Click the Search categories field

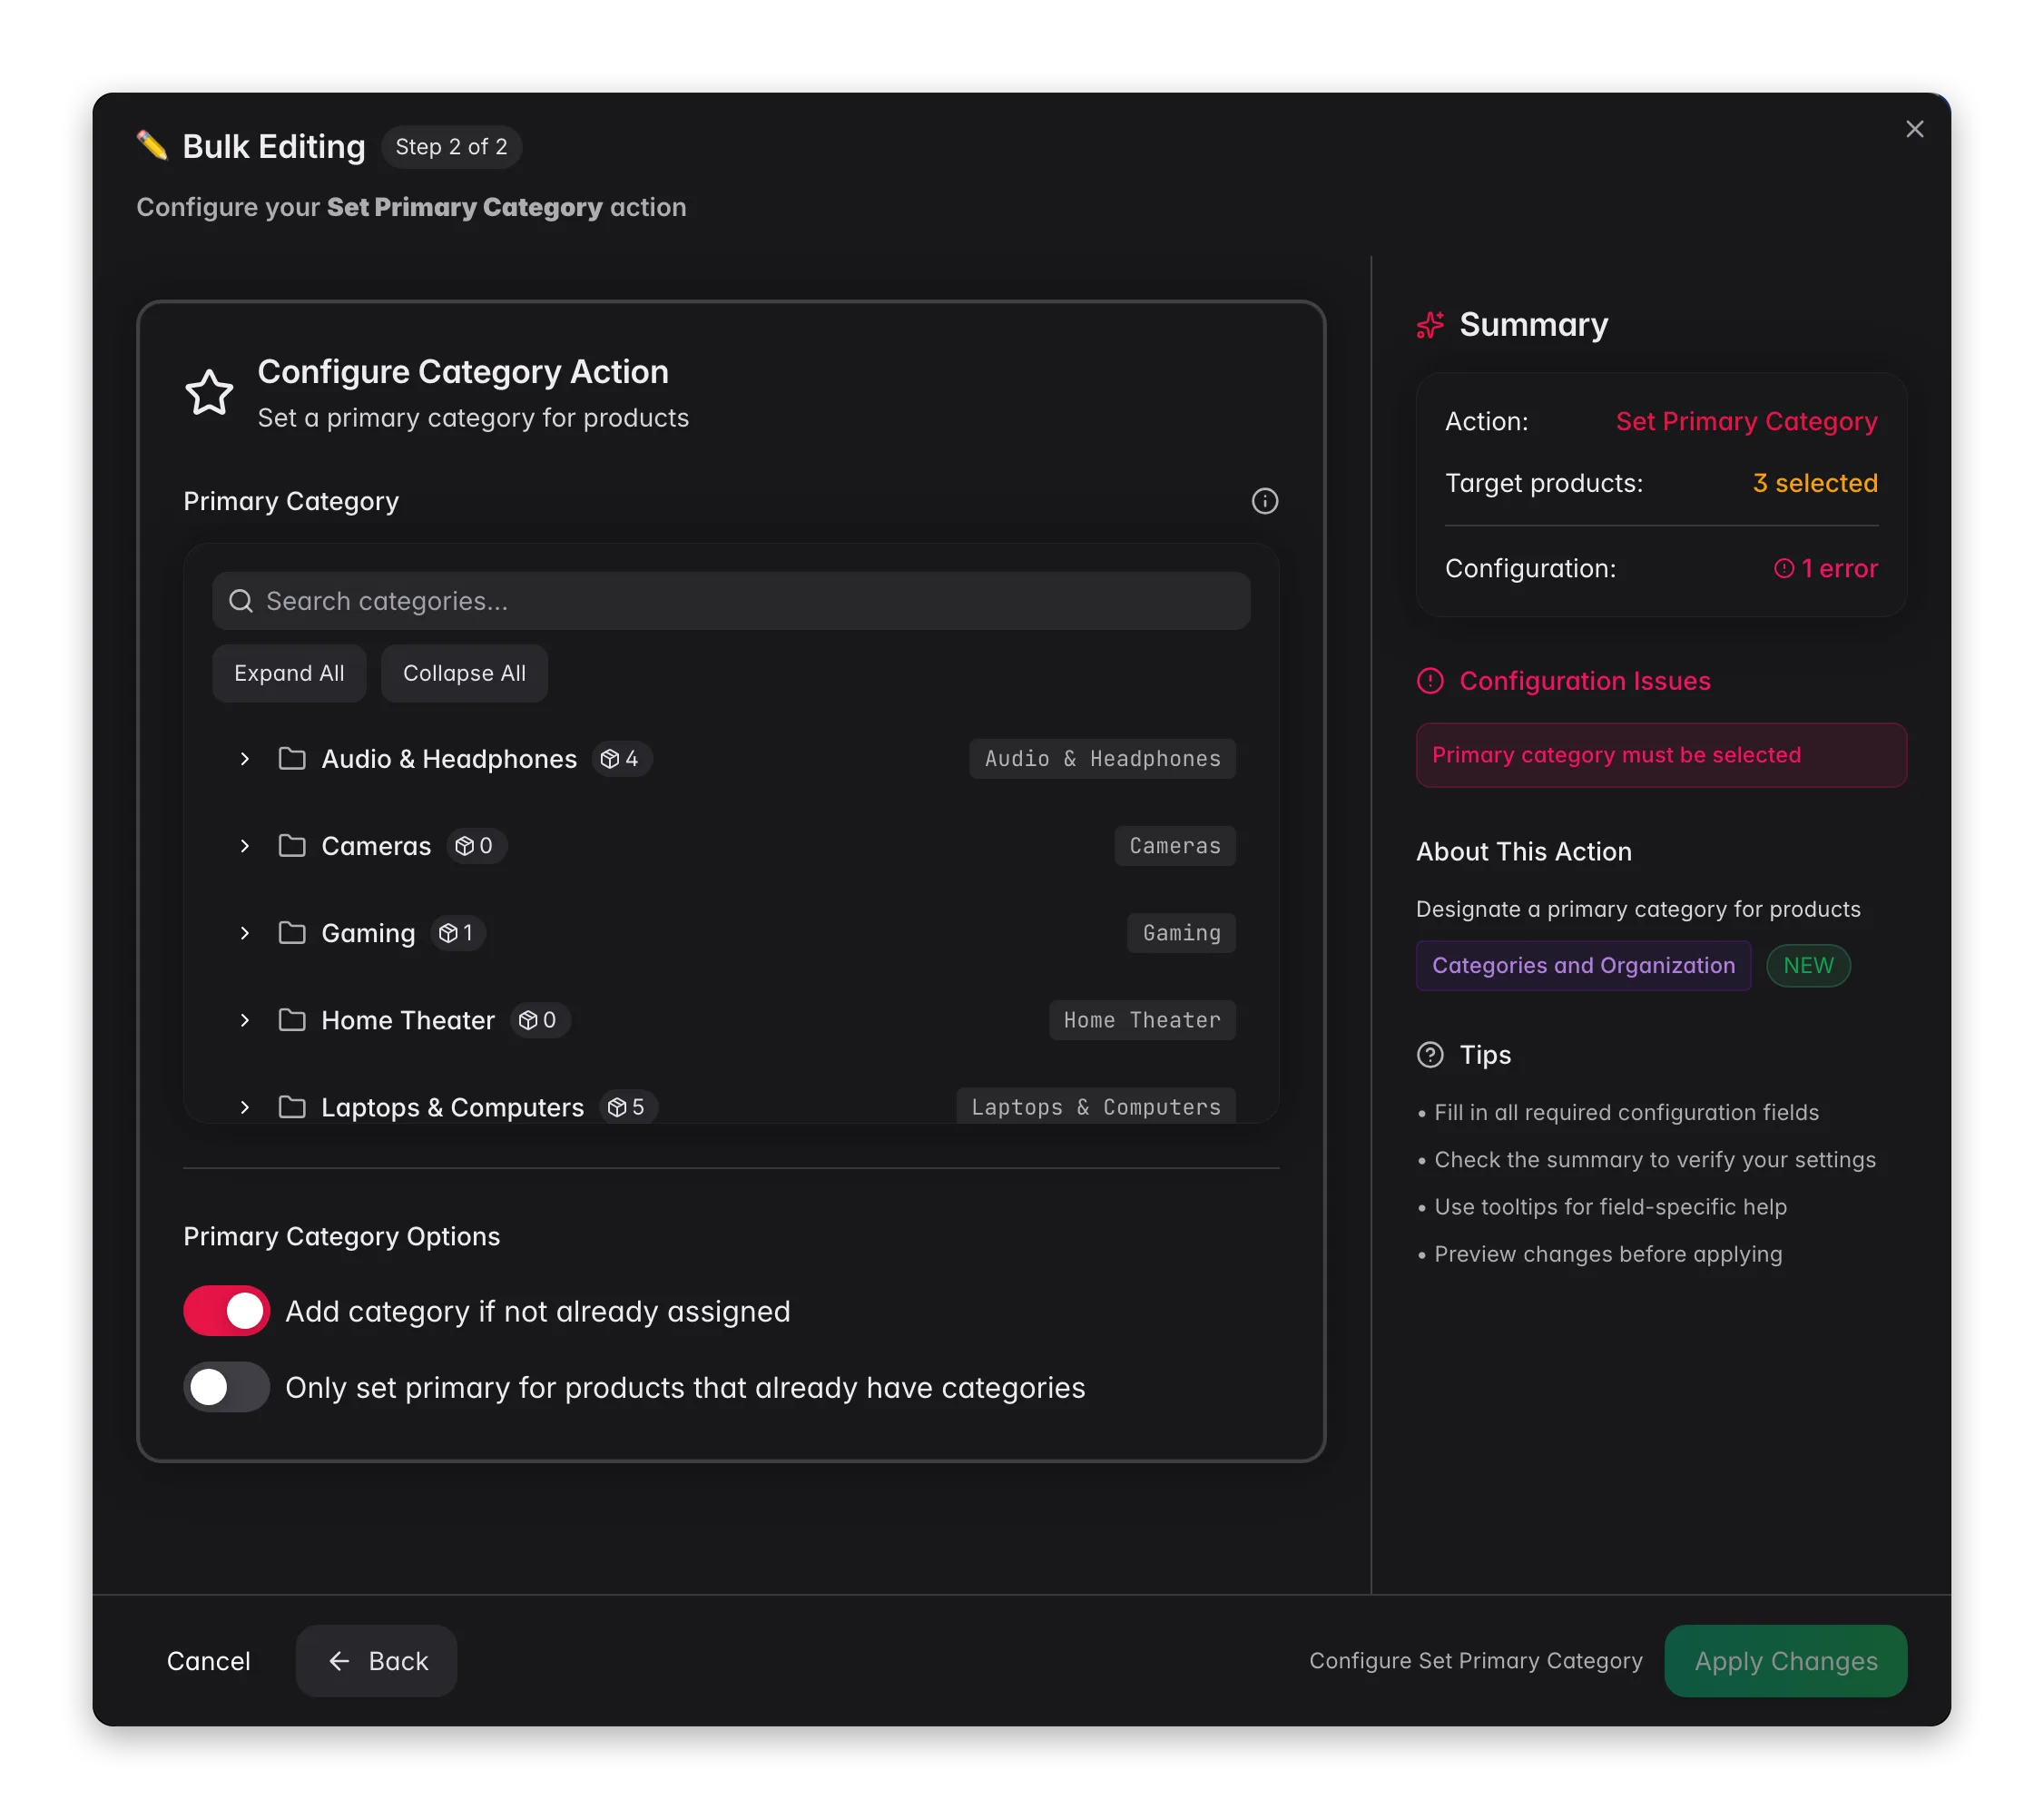[x=731, y=601]
